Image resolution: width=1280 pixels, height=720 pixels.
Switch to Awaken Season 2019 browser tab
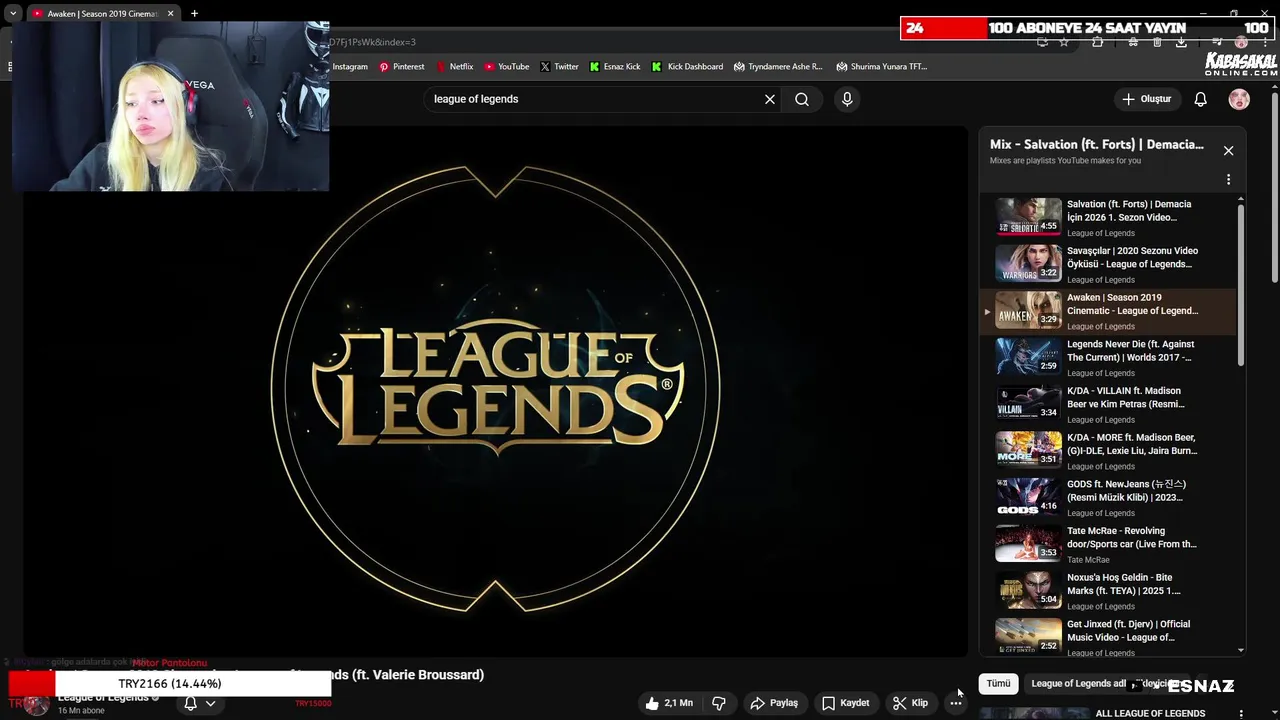point(102,13)
